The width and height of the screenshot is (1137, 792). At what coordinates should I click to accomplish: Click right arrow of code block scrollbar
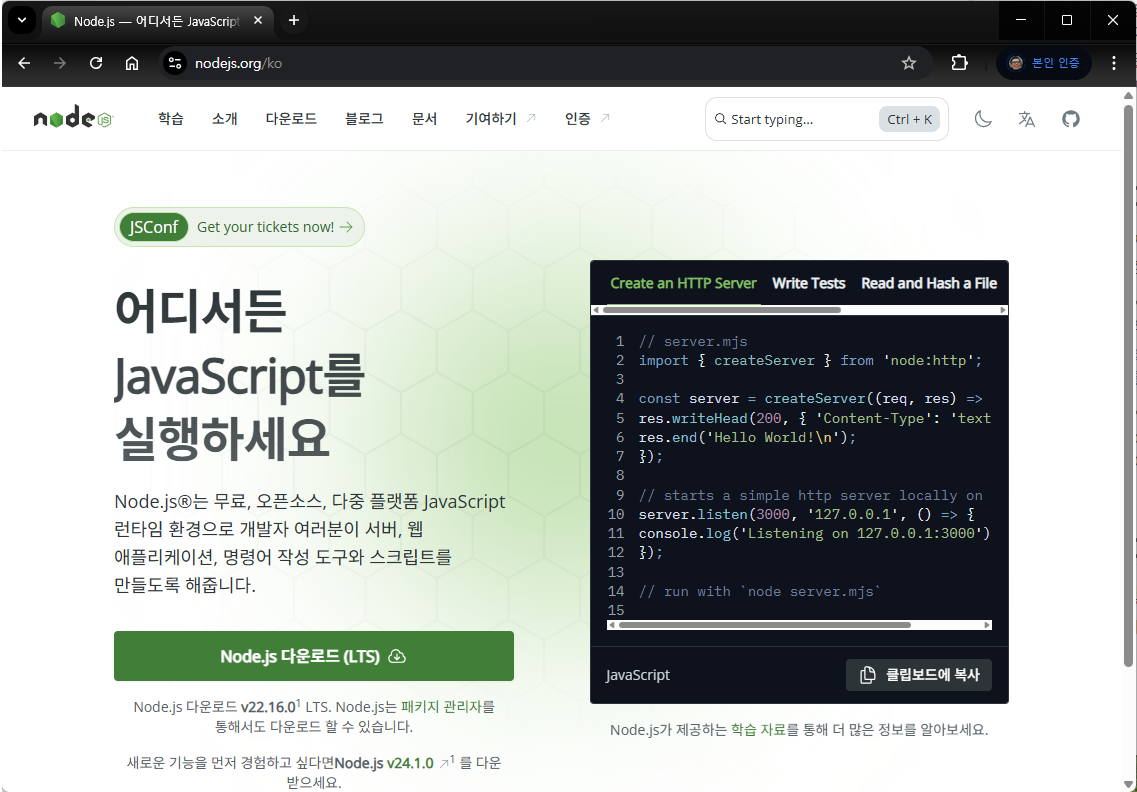(x=987, y=625)
